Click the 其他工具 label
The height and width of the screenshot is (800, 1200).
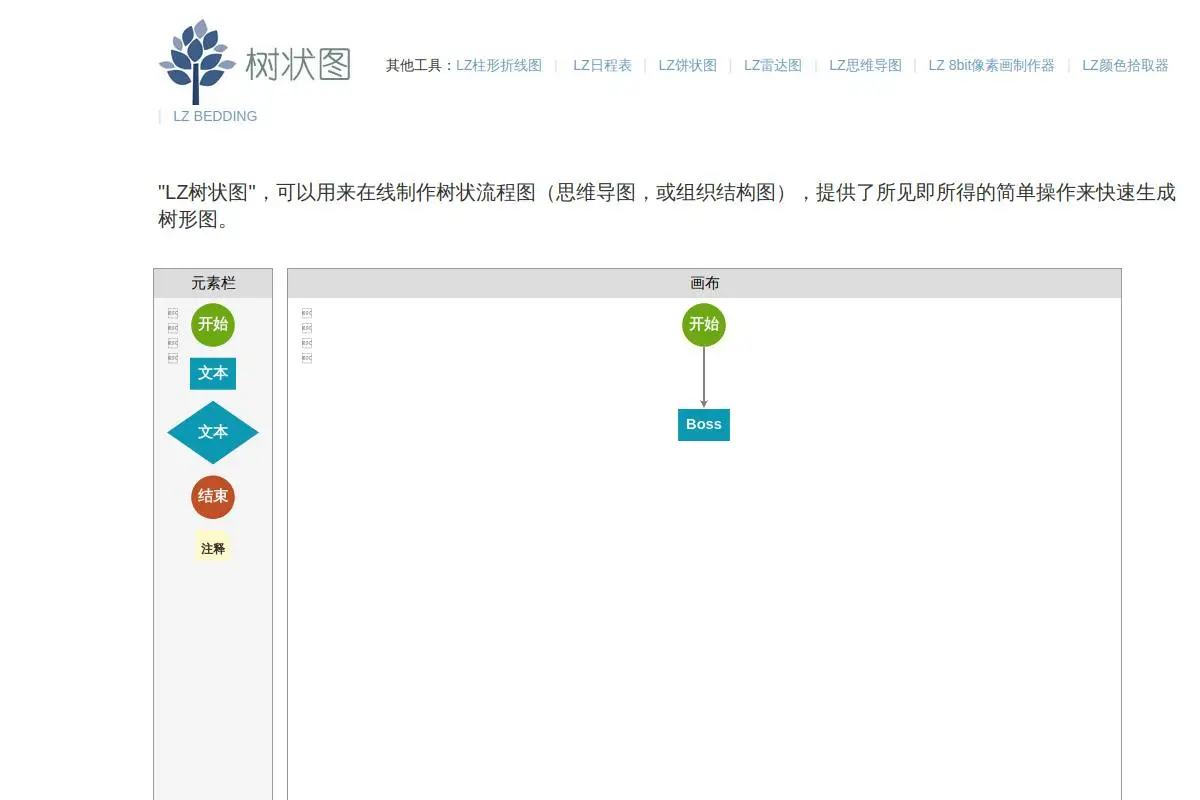pyautogui.click(x=421, y=65)
